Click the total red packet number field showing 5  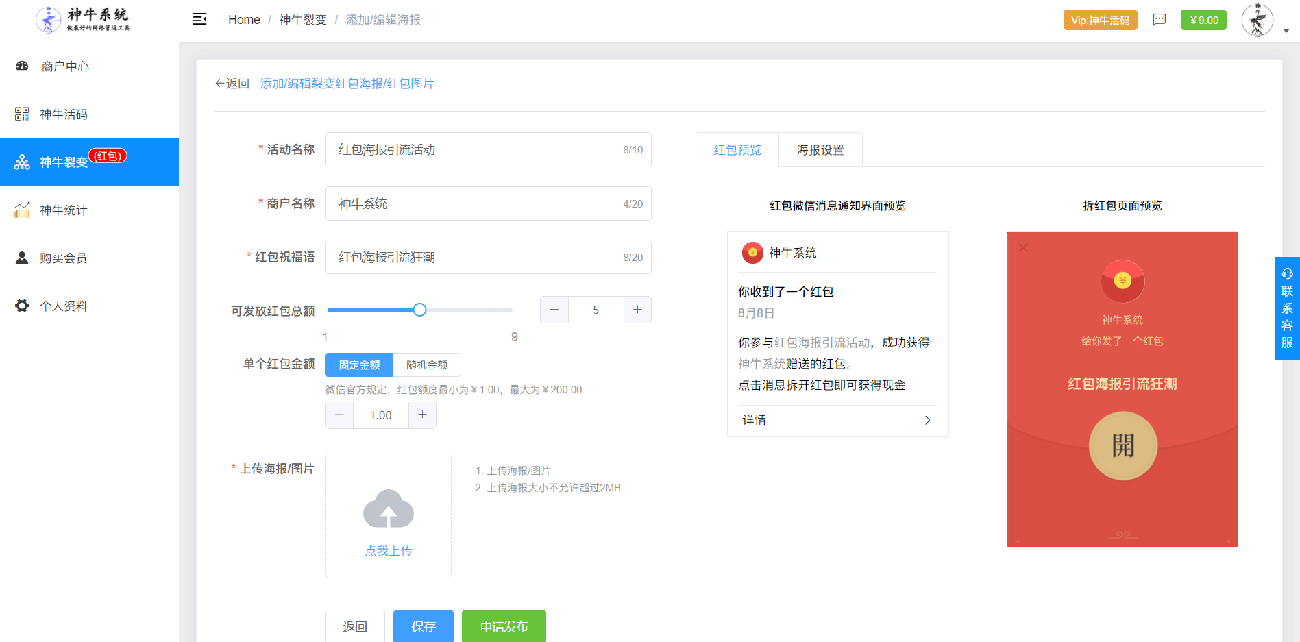(x=596, y=310)
